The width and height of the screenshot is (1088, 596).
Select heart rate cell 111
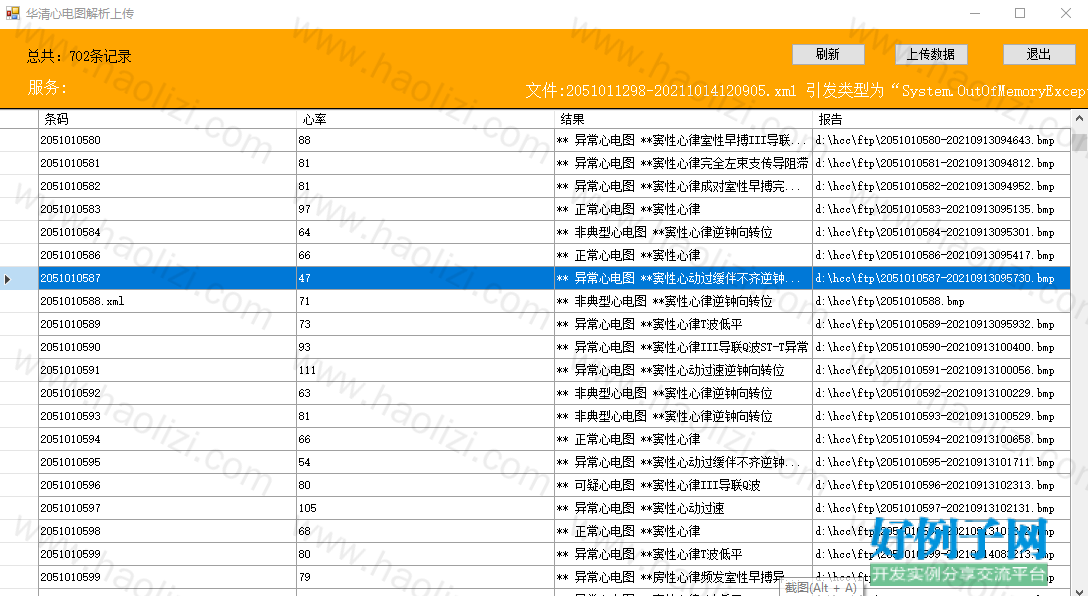(425, 370)
